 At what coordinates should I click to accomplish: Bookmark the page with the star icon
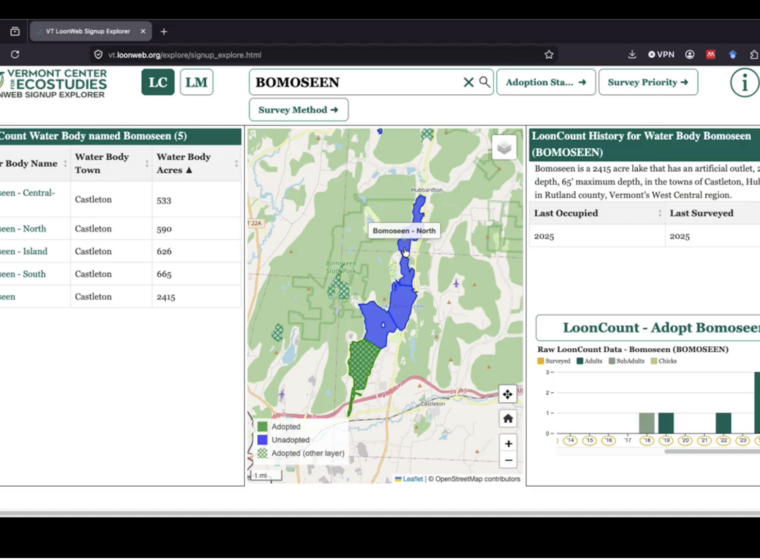tap(549, 55)
